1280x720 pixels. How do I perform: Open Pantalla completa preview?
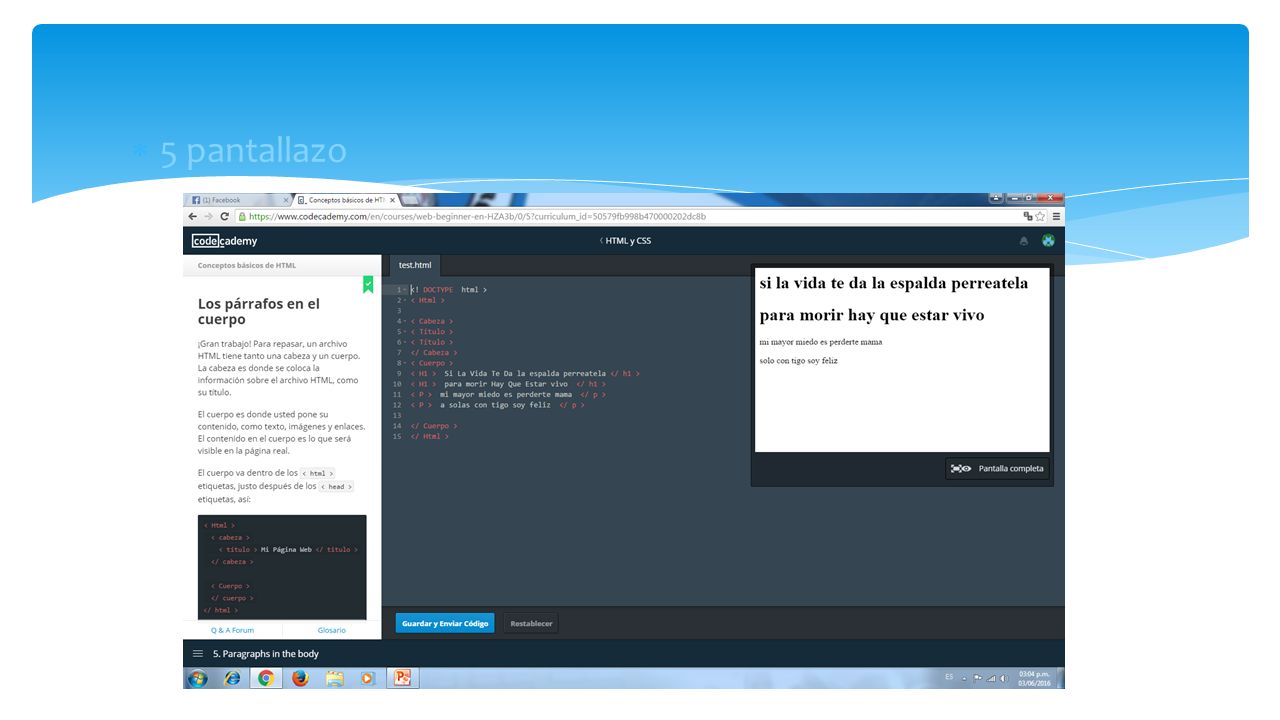[x=998, y=468]
